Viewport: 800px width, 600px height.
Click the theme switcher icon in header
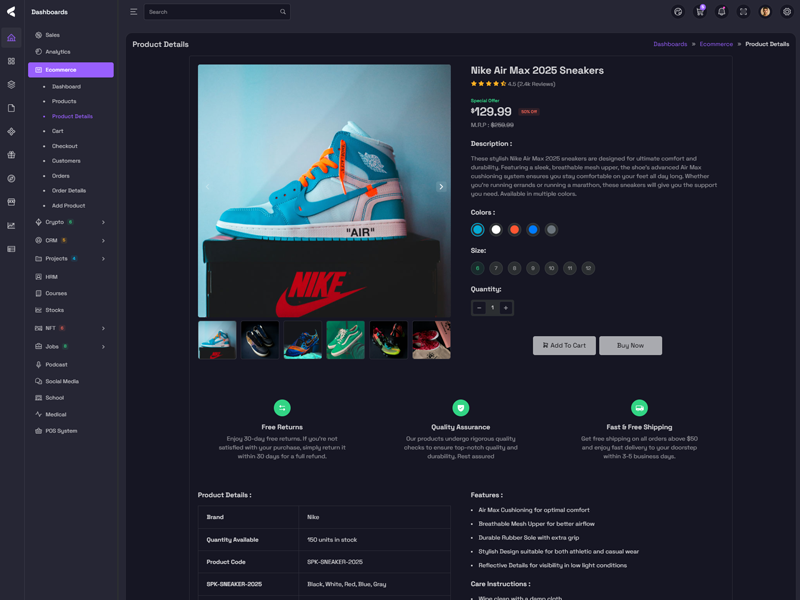pos(678,12)
